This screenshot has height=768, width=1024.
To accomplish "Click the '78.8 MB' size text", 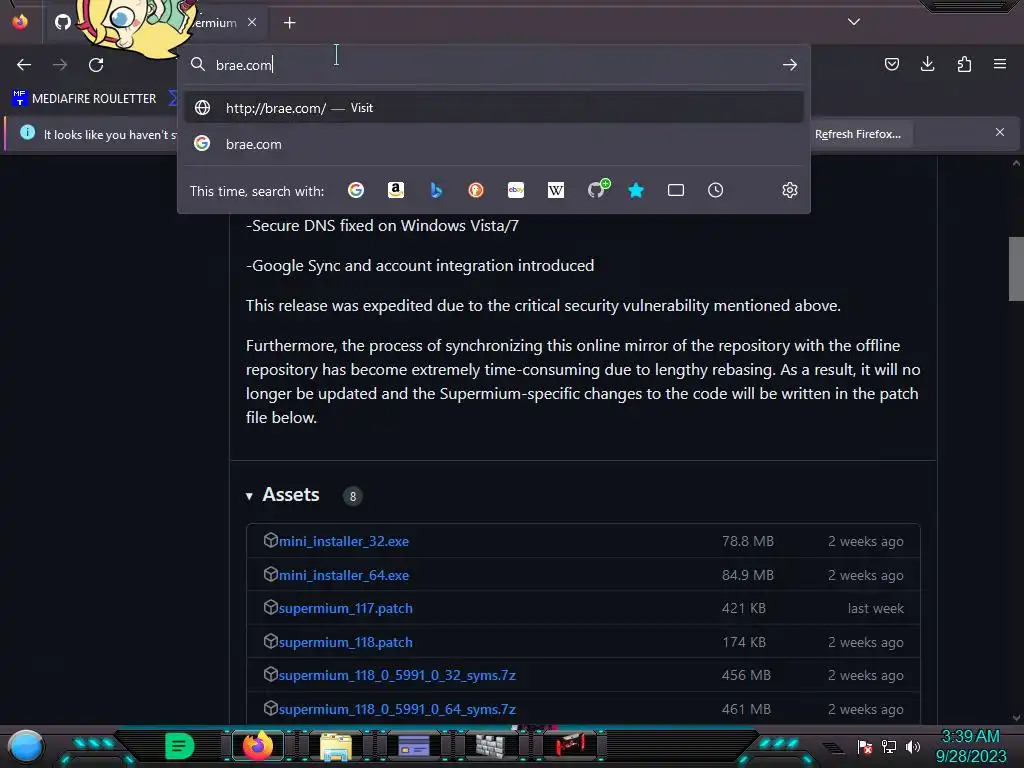I will 748,541.
